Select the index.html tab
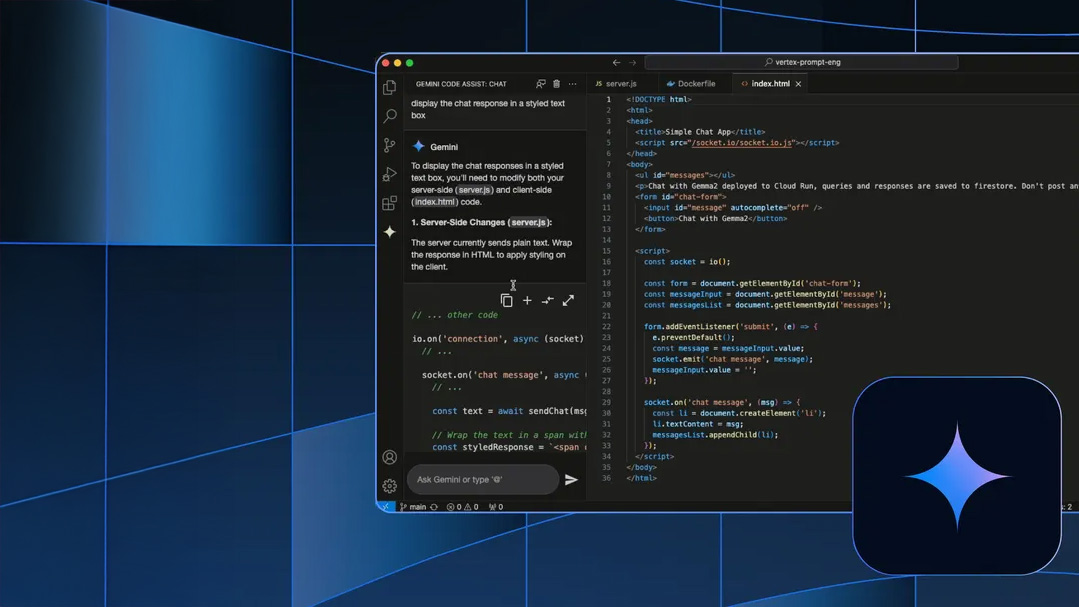Viewport: 1079px width, 607px height. point(770,84)
